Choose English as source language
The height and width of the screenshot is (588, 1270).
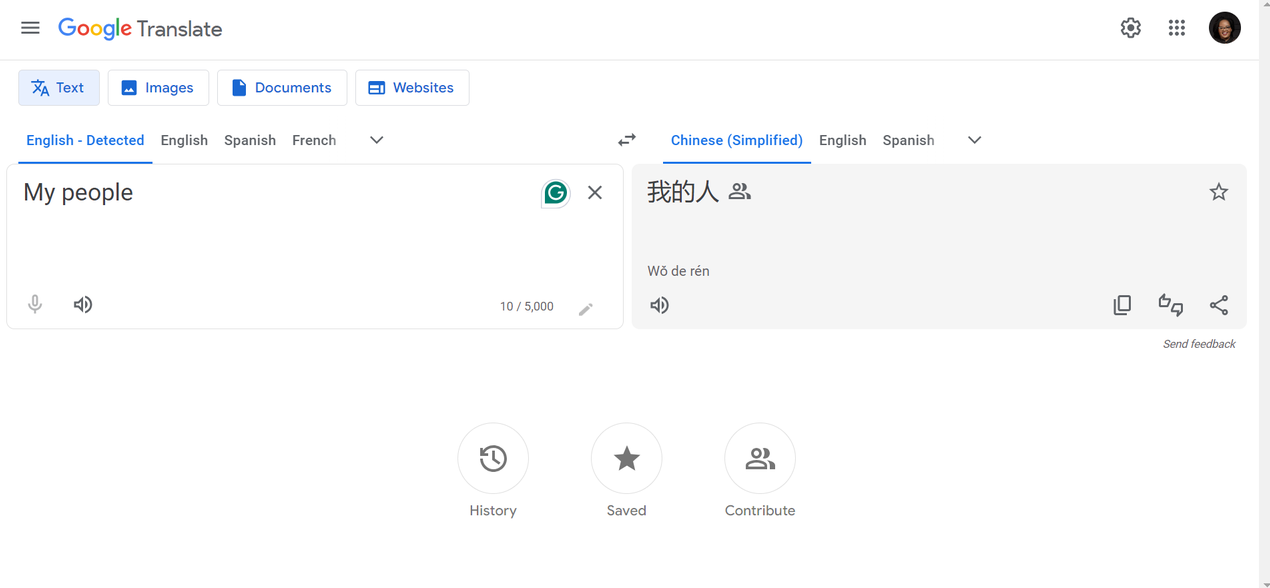(184, 141)
